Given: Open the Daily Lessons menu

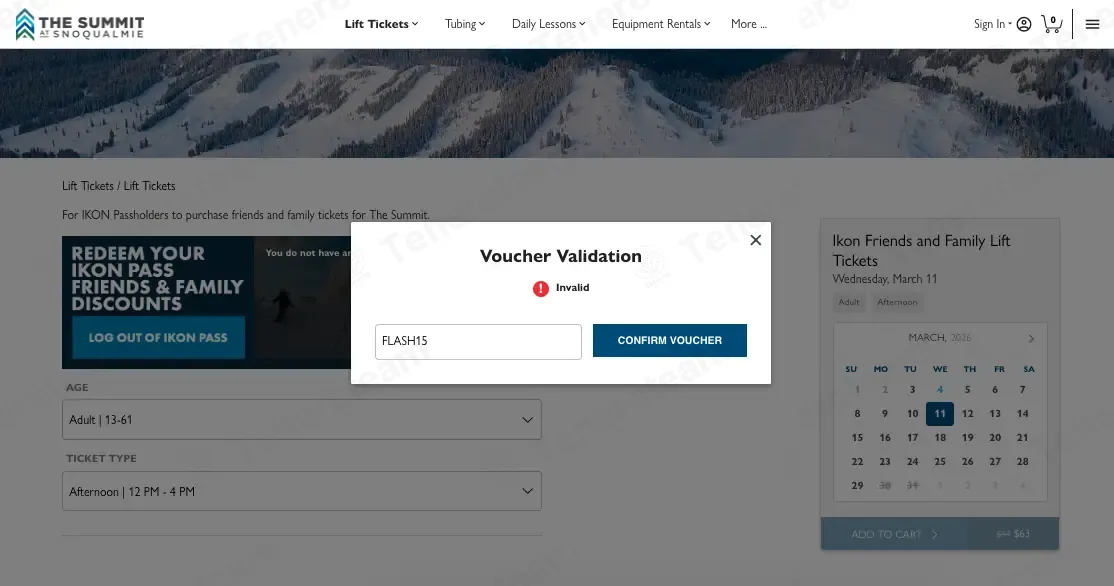Looking at the screenshot, I should tap(548, 24).
